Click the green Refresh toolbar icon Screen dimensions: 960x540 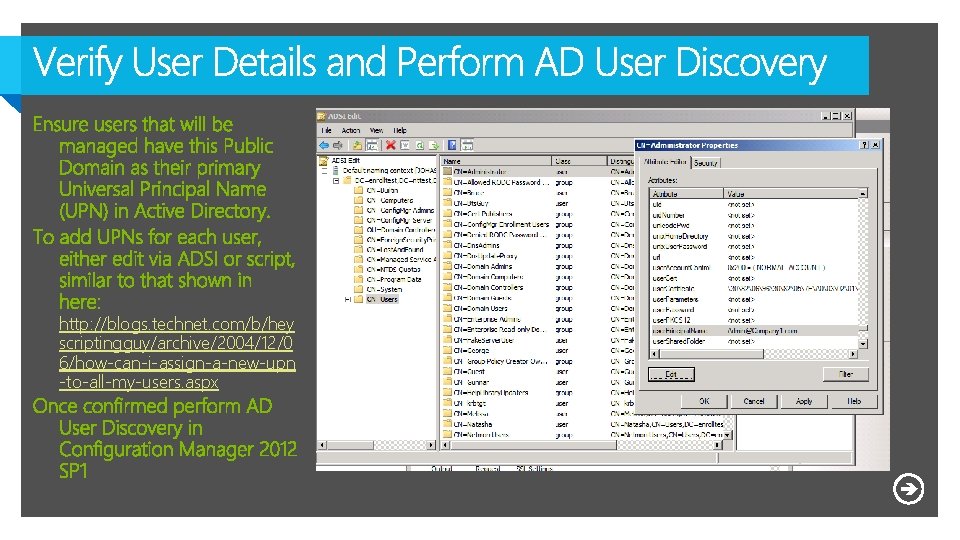click(419, 145)
